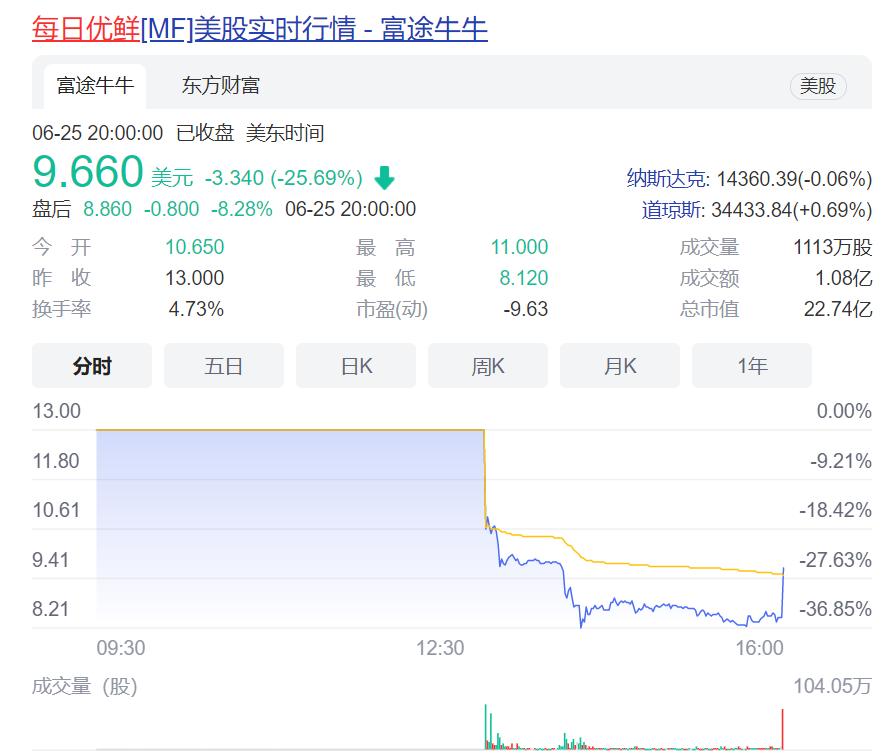Click the 成交额 value 1.08亿
Image resolution: width=893 pixels, height=755 pixels.
point(843,278)
